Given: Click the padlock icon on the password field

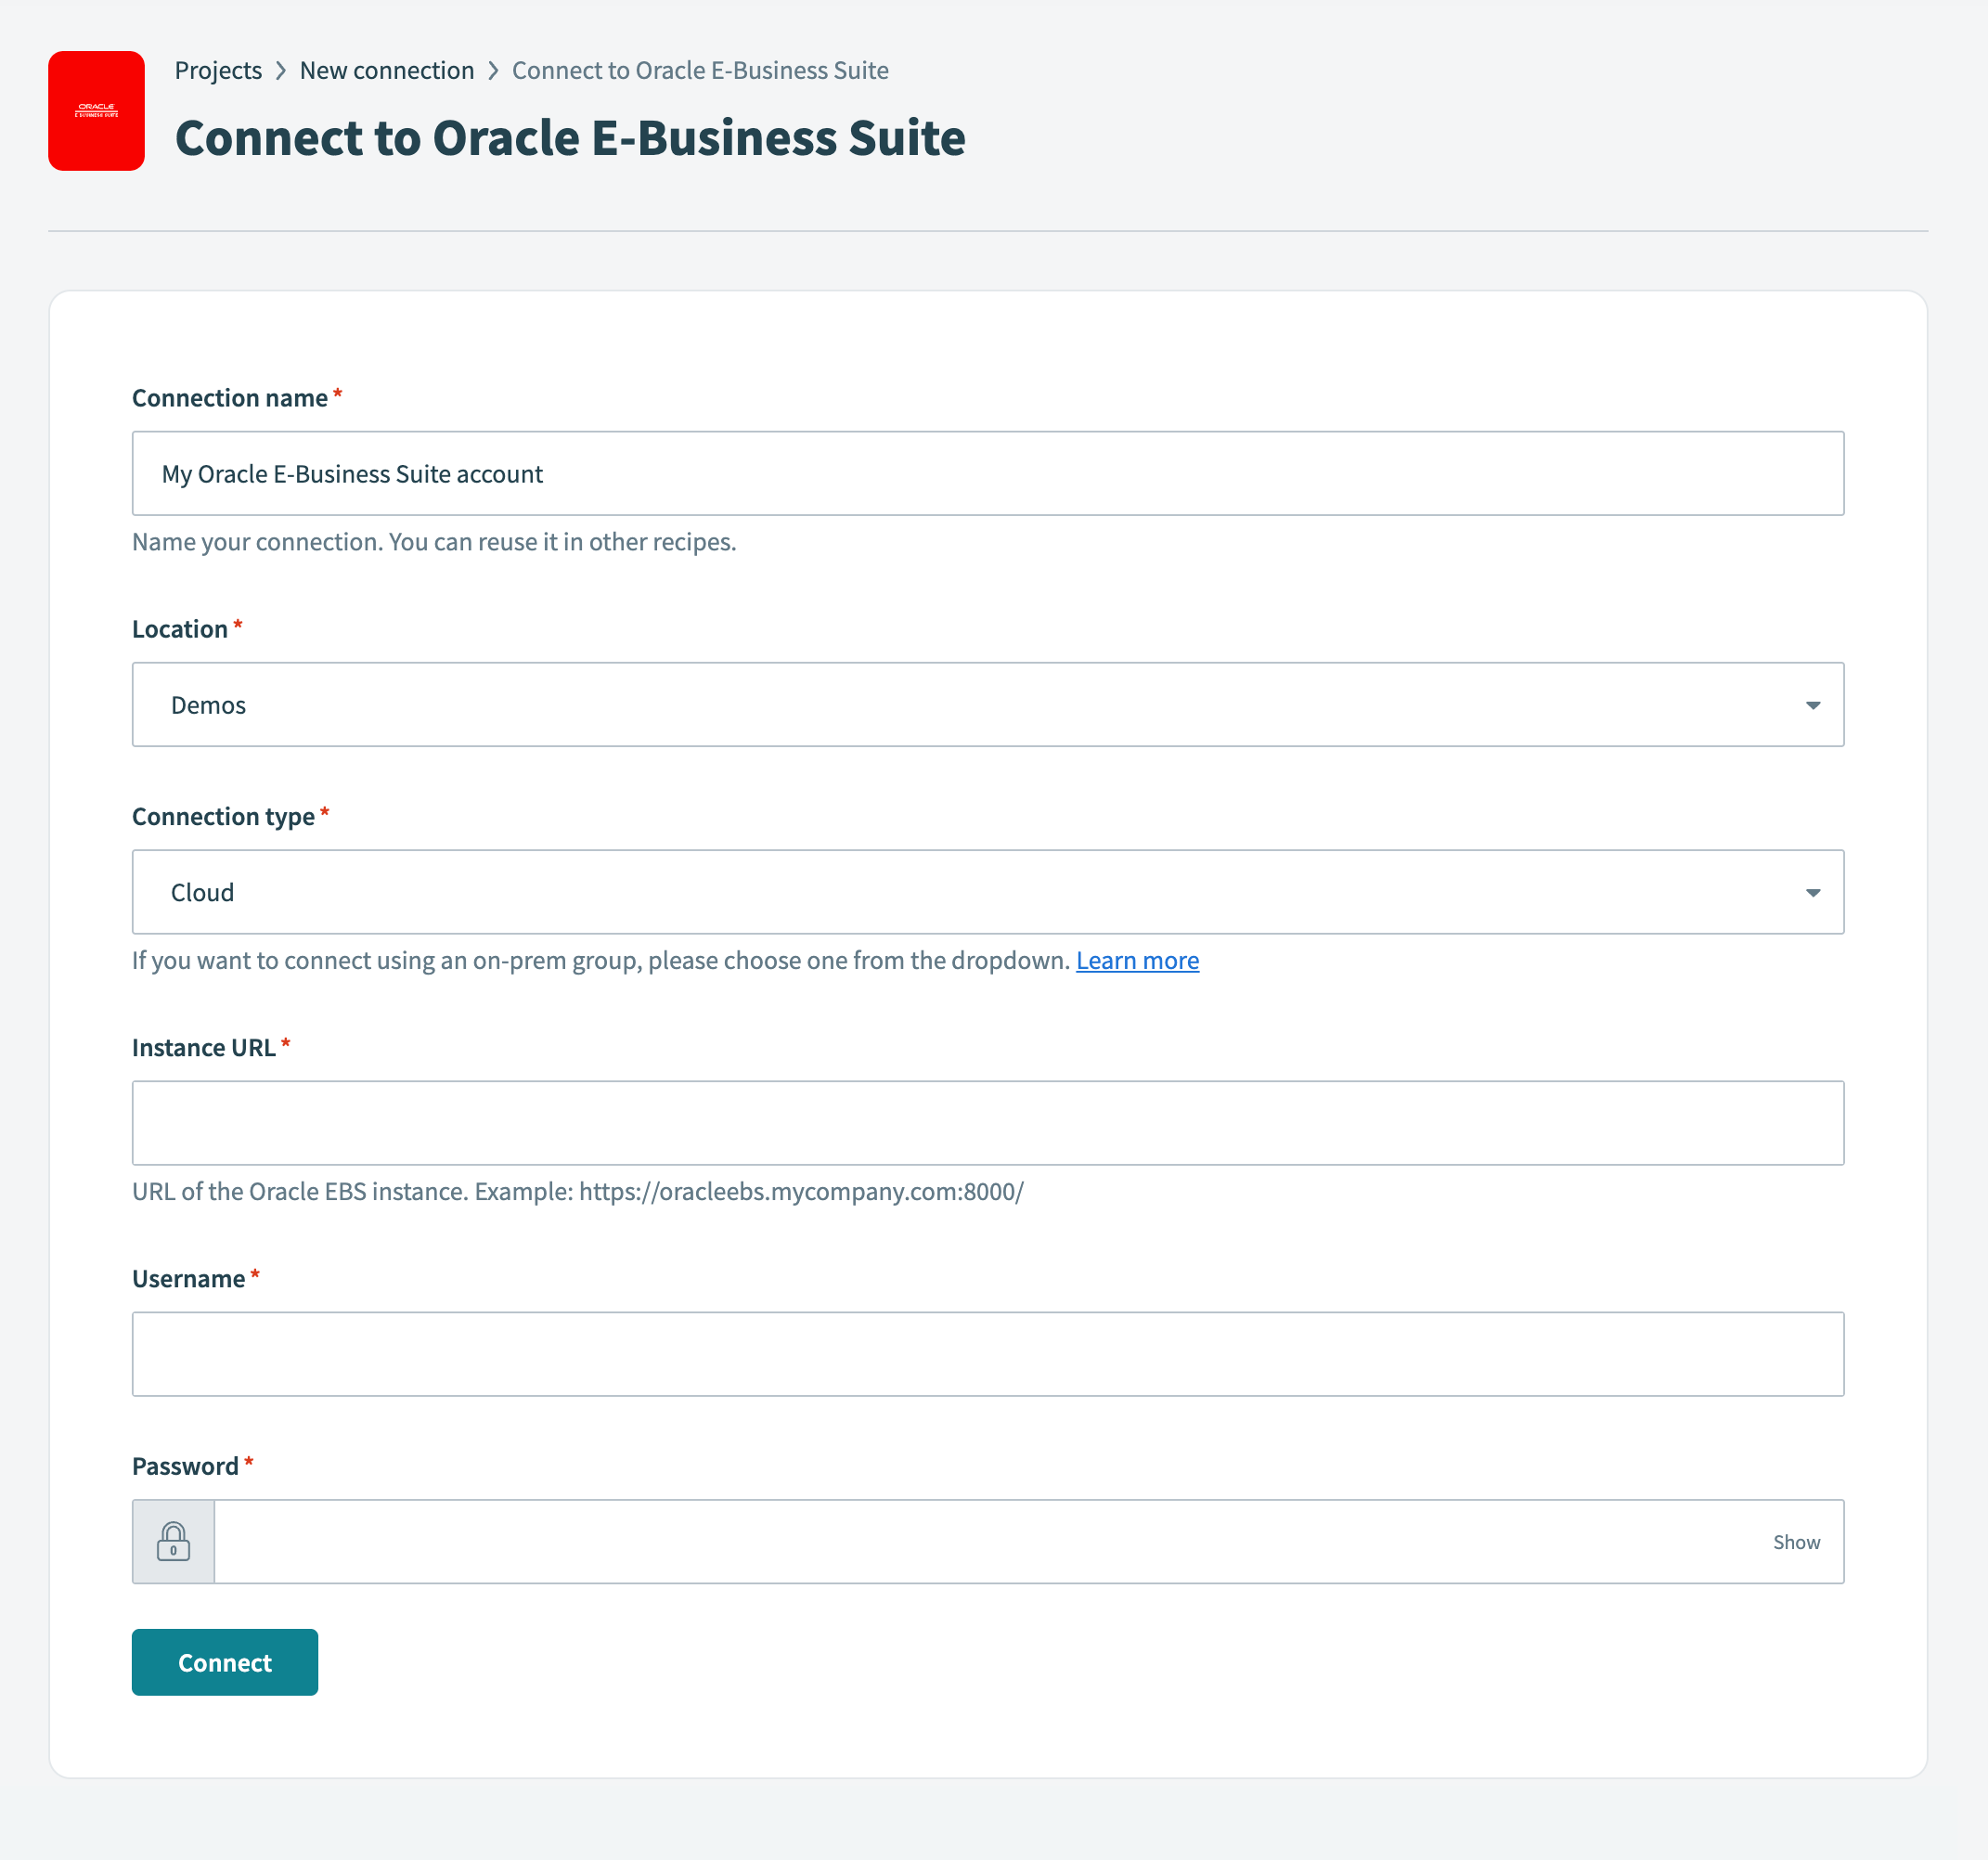Looking at the screenshot, I should (x=173, y=1541).
